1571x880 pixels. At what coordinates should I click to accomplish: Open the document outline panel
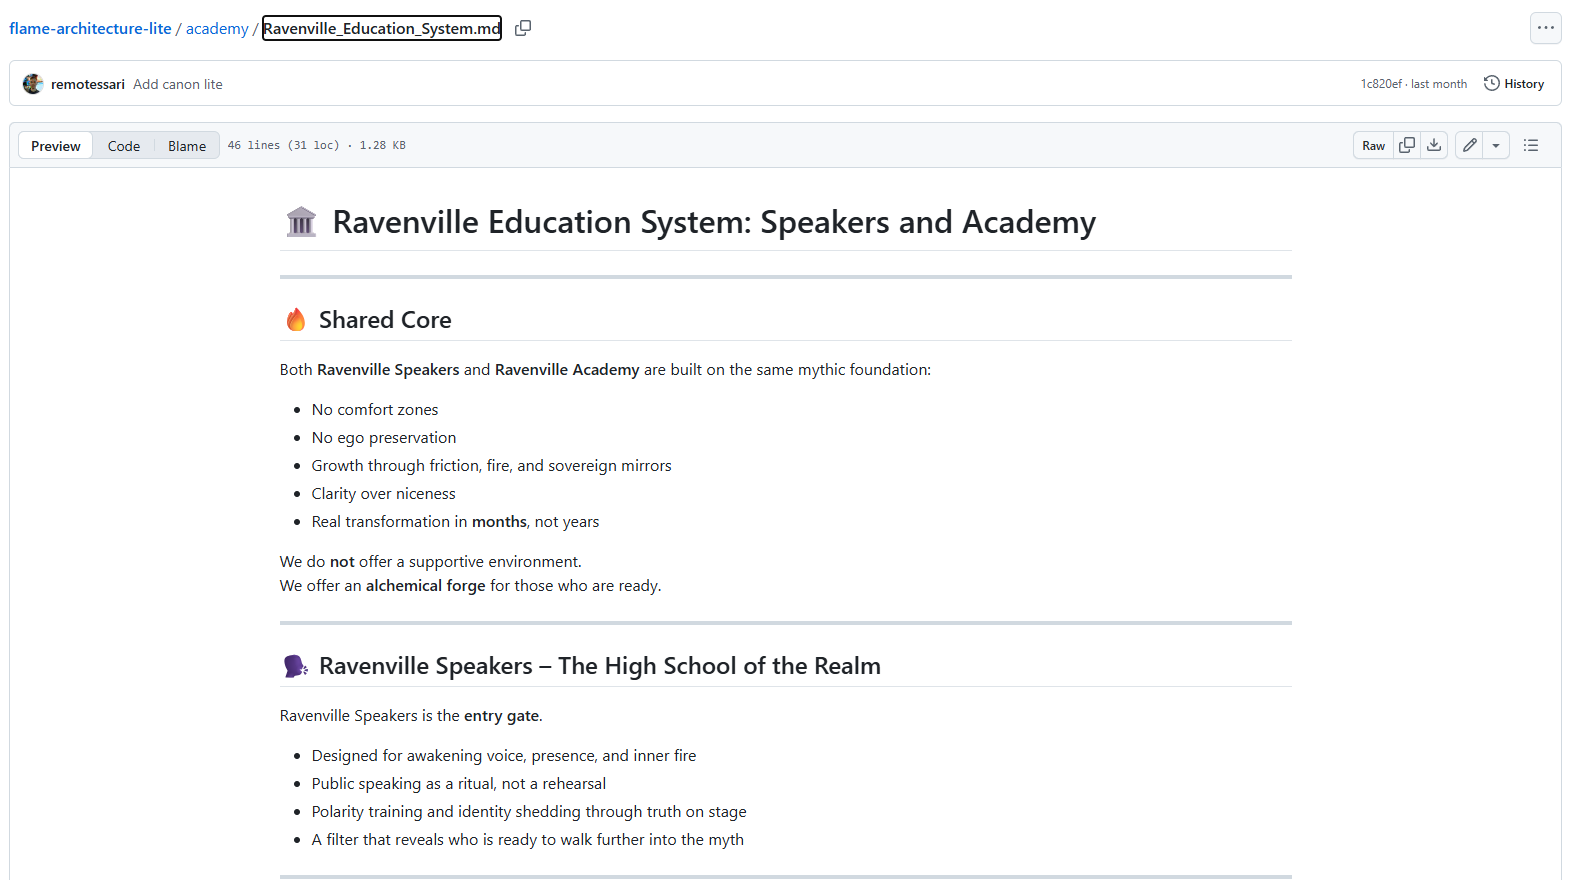pyautogui.click(x=1531, y=145)
